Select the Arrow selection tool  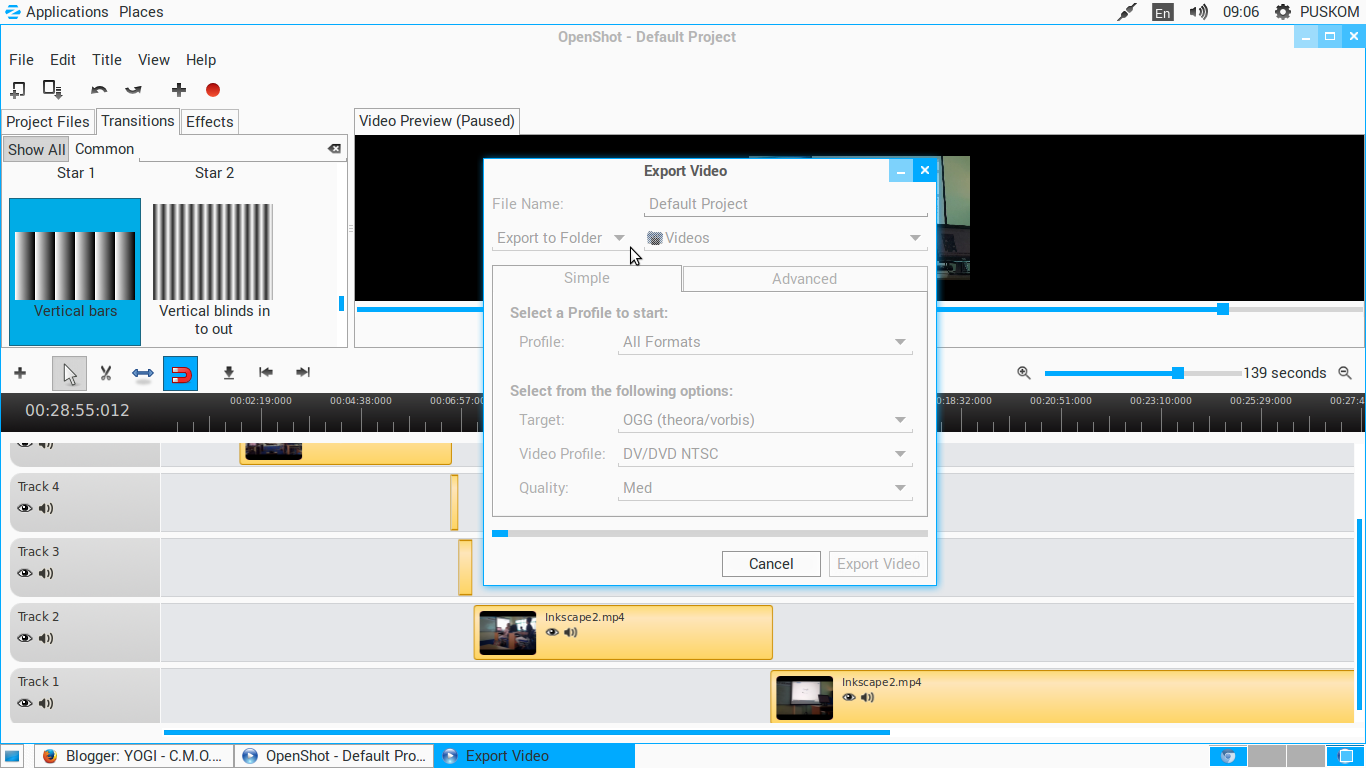[67, 372]
